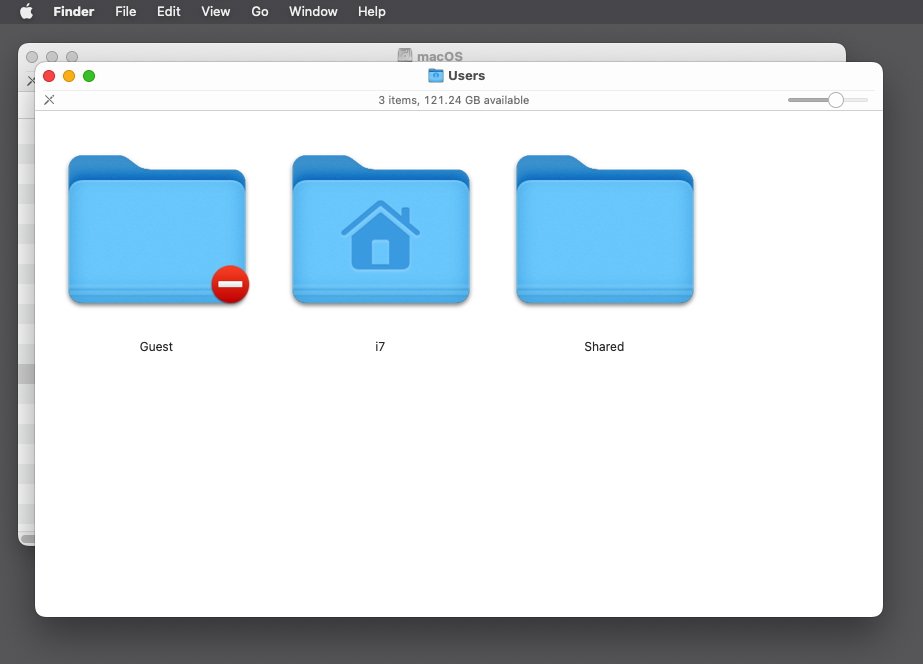This screenshot has width=923, height=664.
Task: Minimize the Users window with yellow button
Action: (69, 76)
